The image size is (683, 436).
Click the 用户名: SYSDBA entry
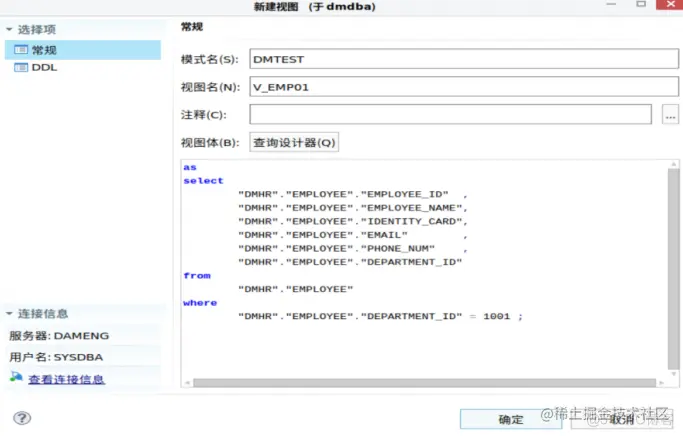click(56, 357)
